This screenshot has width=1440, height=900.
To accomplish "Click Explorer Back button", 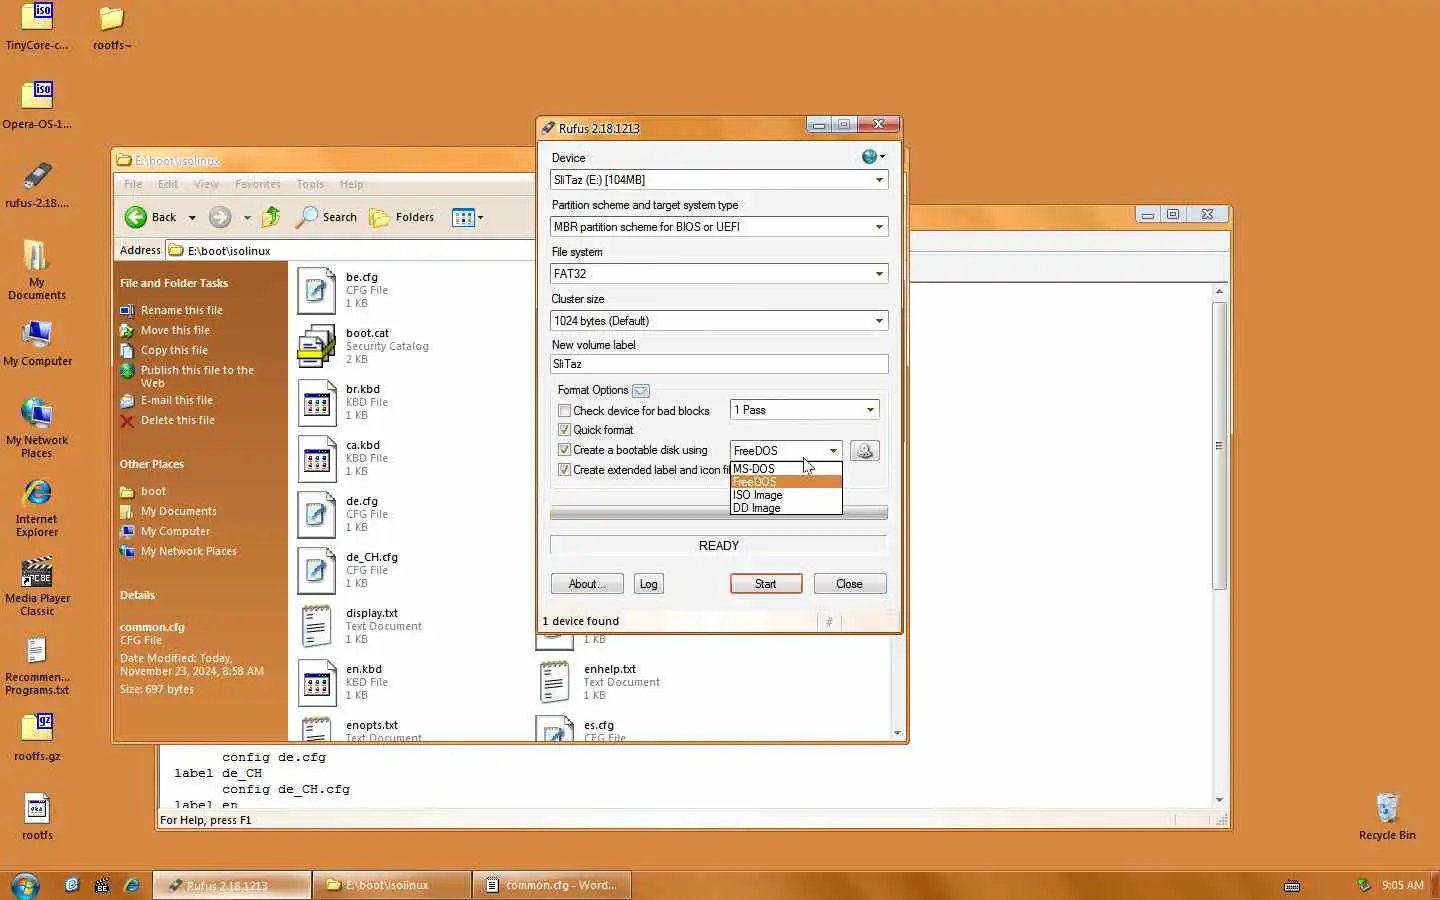I will tap(151, 217).
